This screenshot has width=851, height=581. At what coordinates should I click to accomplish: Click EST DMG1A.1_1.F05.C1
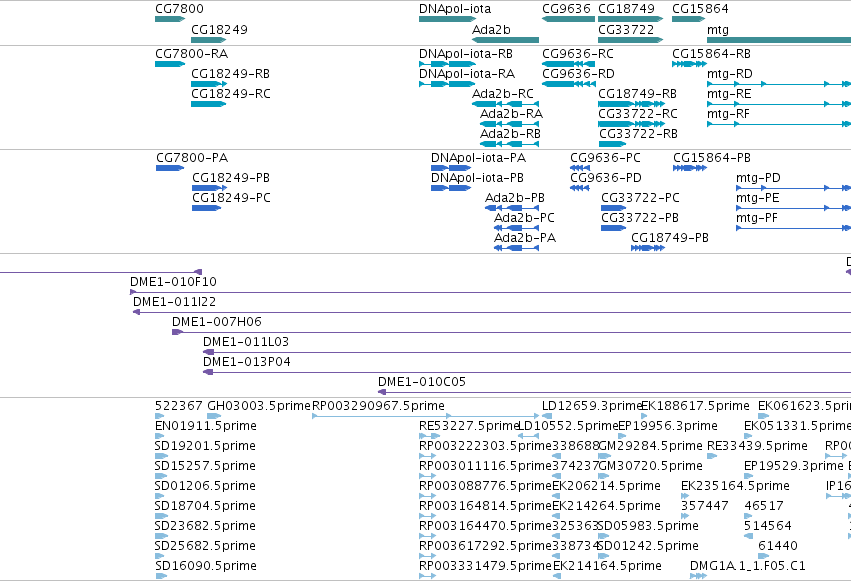coord(747,566)
